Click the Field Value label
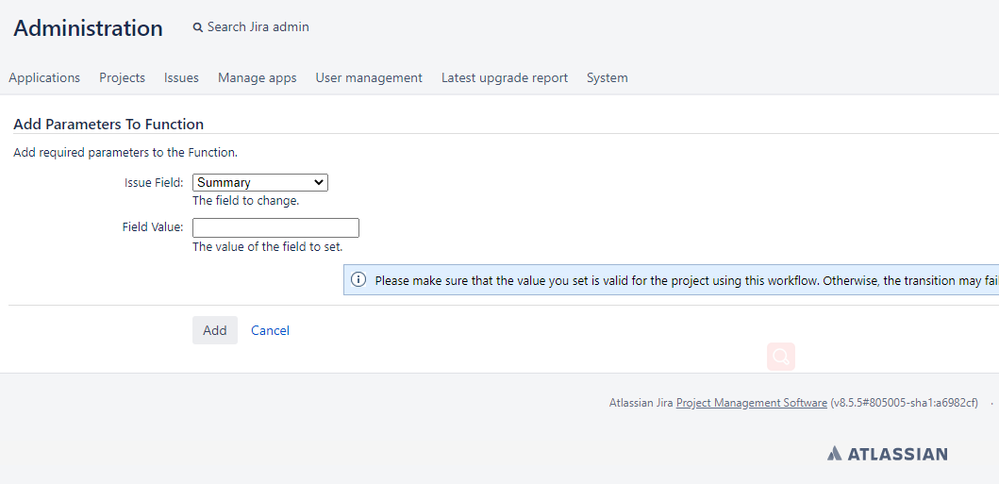Image resolution: width=999 pixels, height=484 pixels. 153,227
